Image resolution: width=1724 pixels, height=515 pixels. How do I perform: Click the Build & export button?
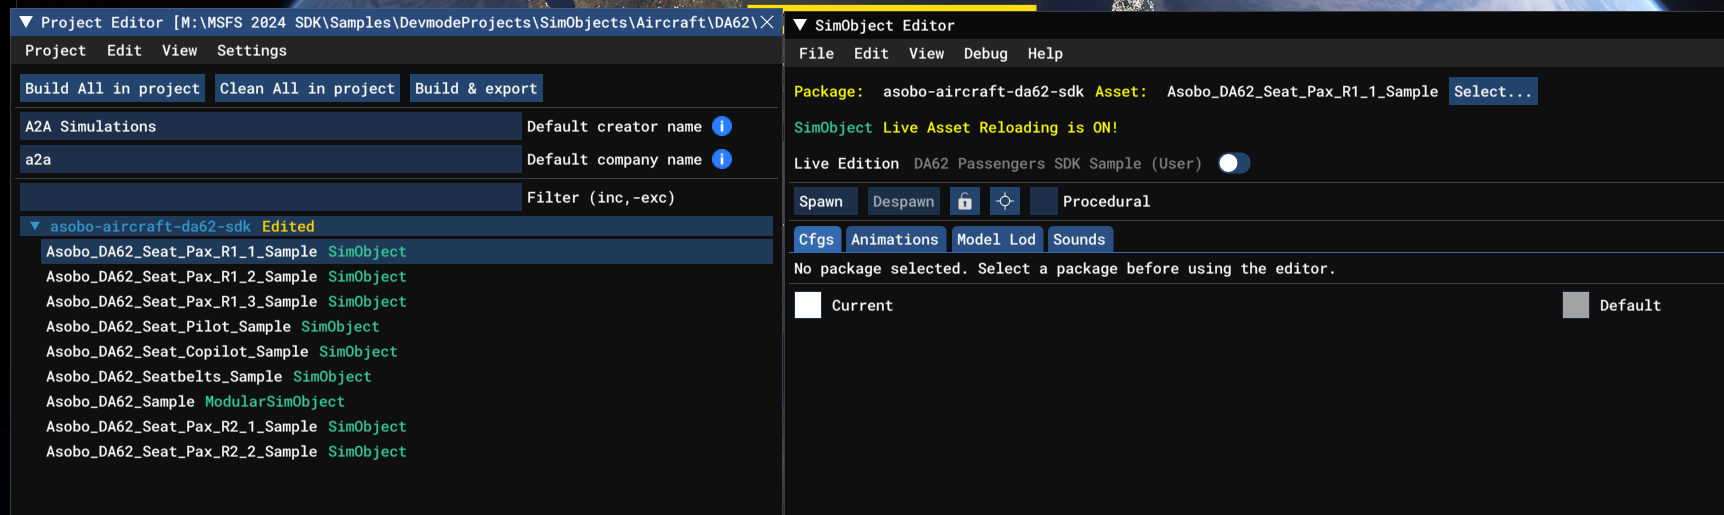point(476,88)
